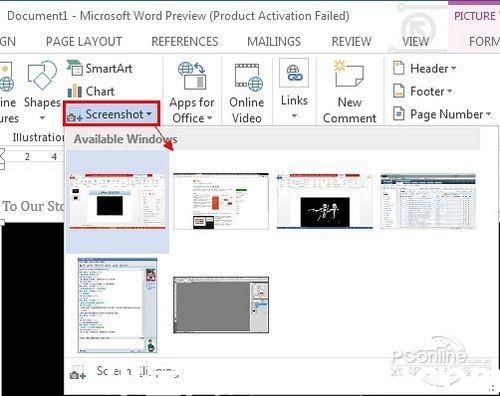This screenshot has height=396, width=500.
Task: Insert an Online Video
Action: [247, 92]
